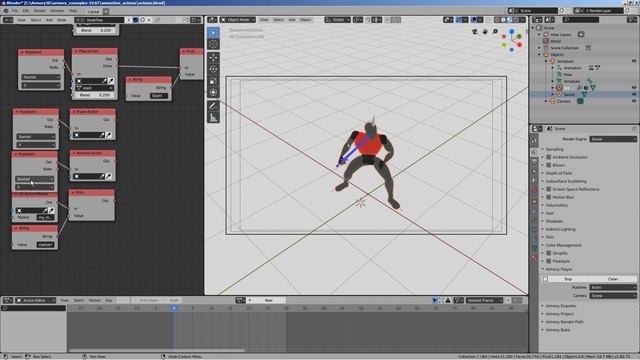Open the Action Editor mode dropdown
This screenshot has height=360, width=640.
(x=36, y=300)
